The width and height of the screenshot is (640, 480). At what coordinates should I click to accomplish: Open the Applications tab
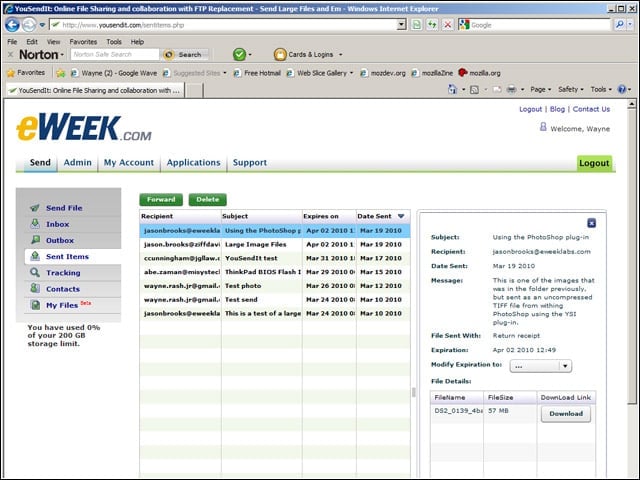(193, 162)
